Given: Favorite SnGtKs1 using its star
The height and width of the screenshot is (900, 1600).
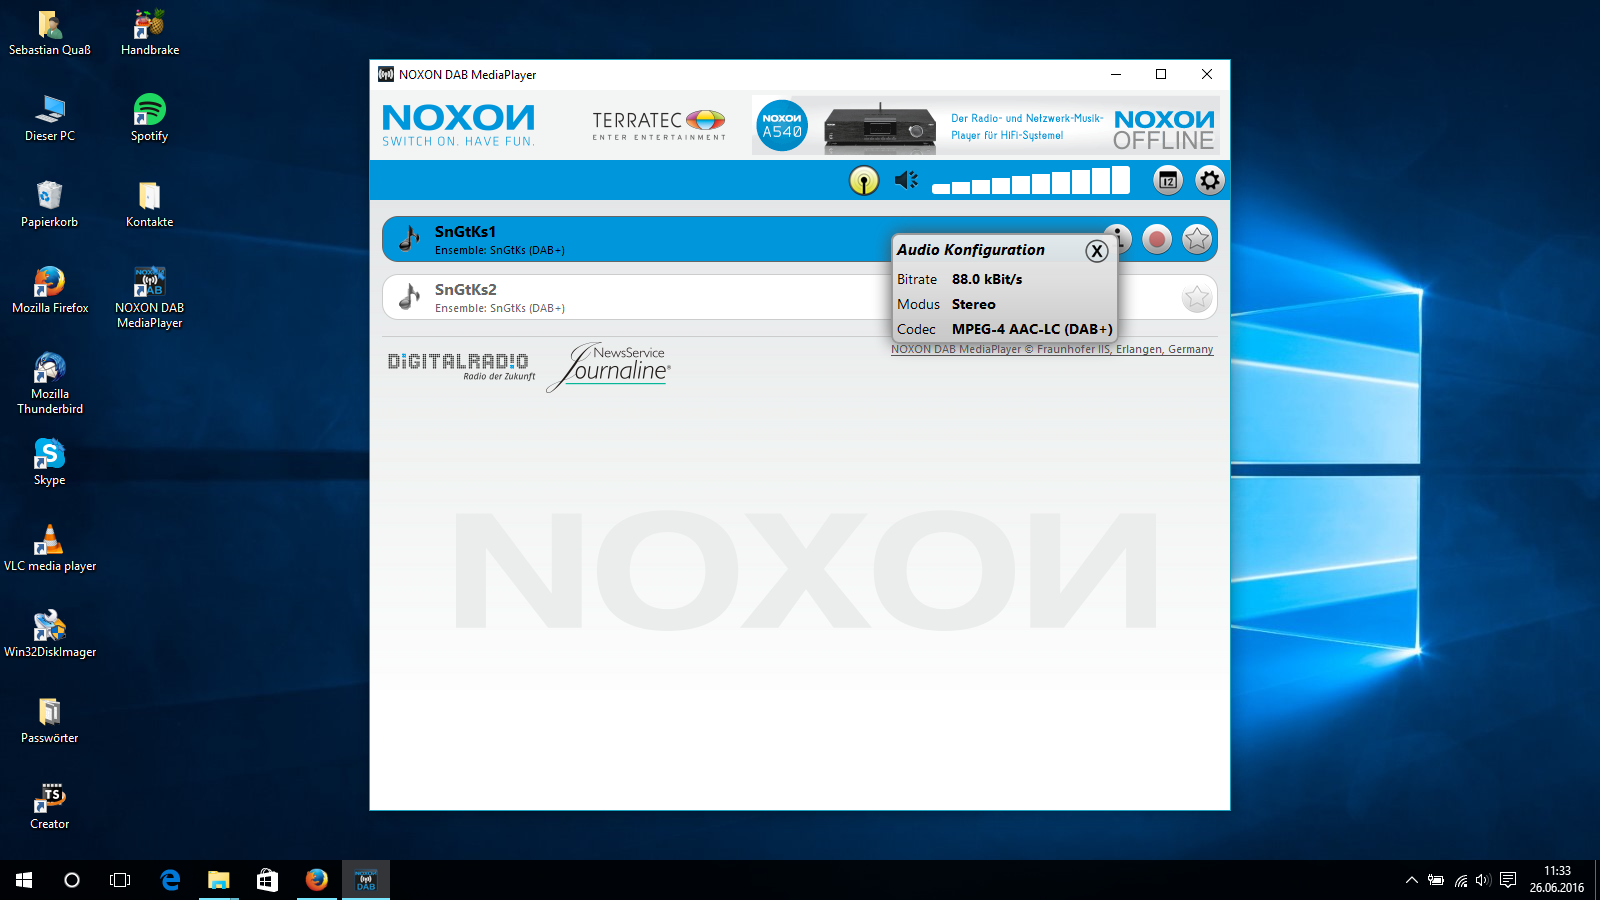Looking at the screenshot, I should click(x=1196, y=239).
